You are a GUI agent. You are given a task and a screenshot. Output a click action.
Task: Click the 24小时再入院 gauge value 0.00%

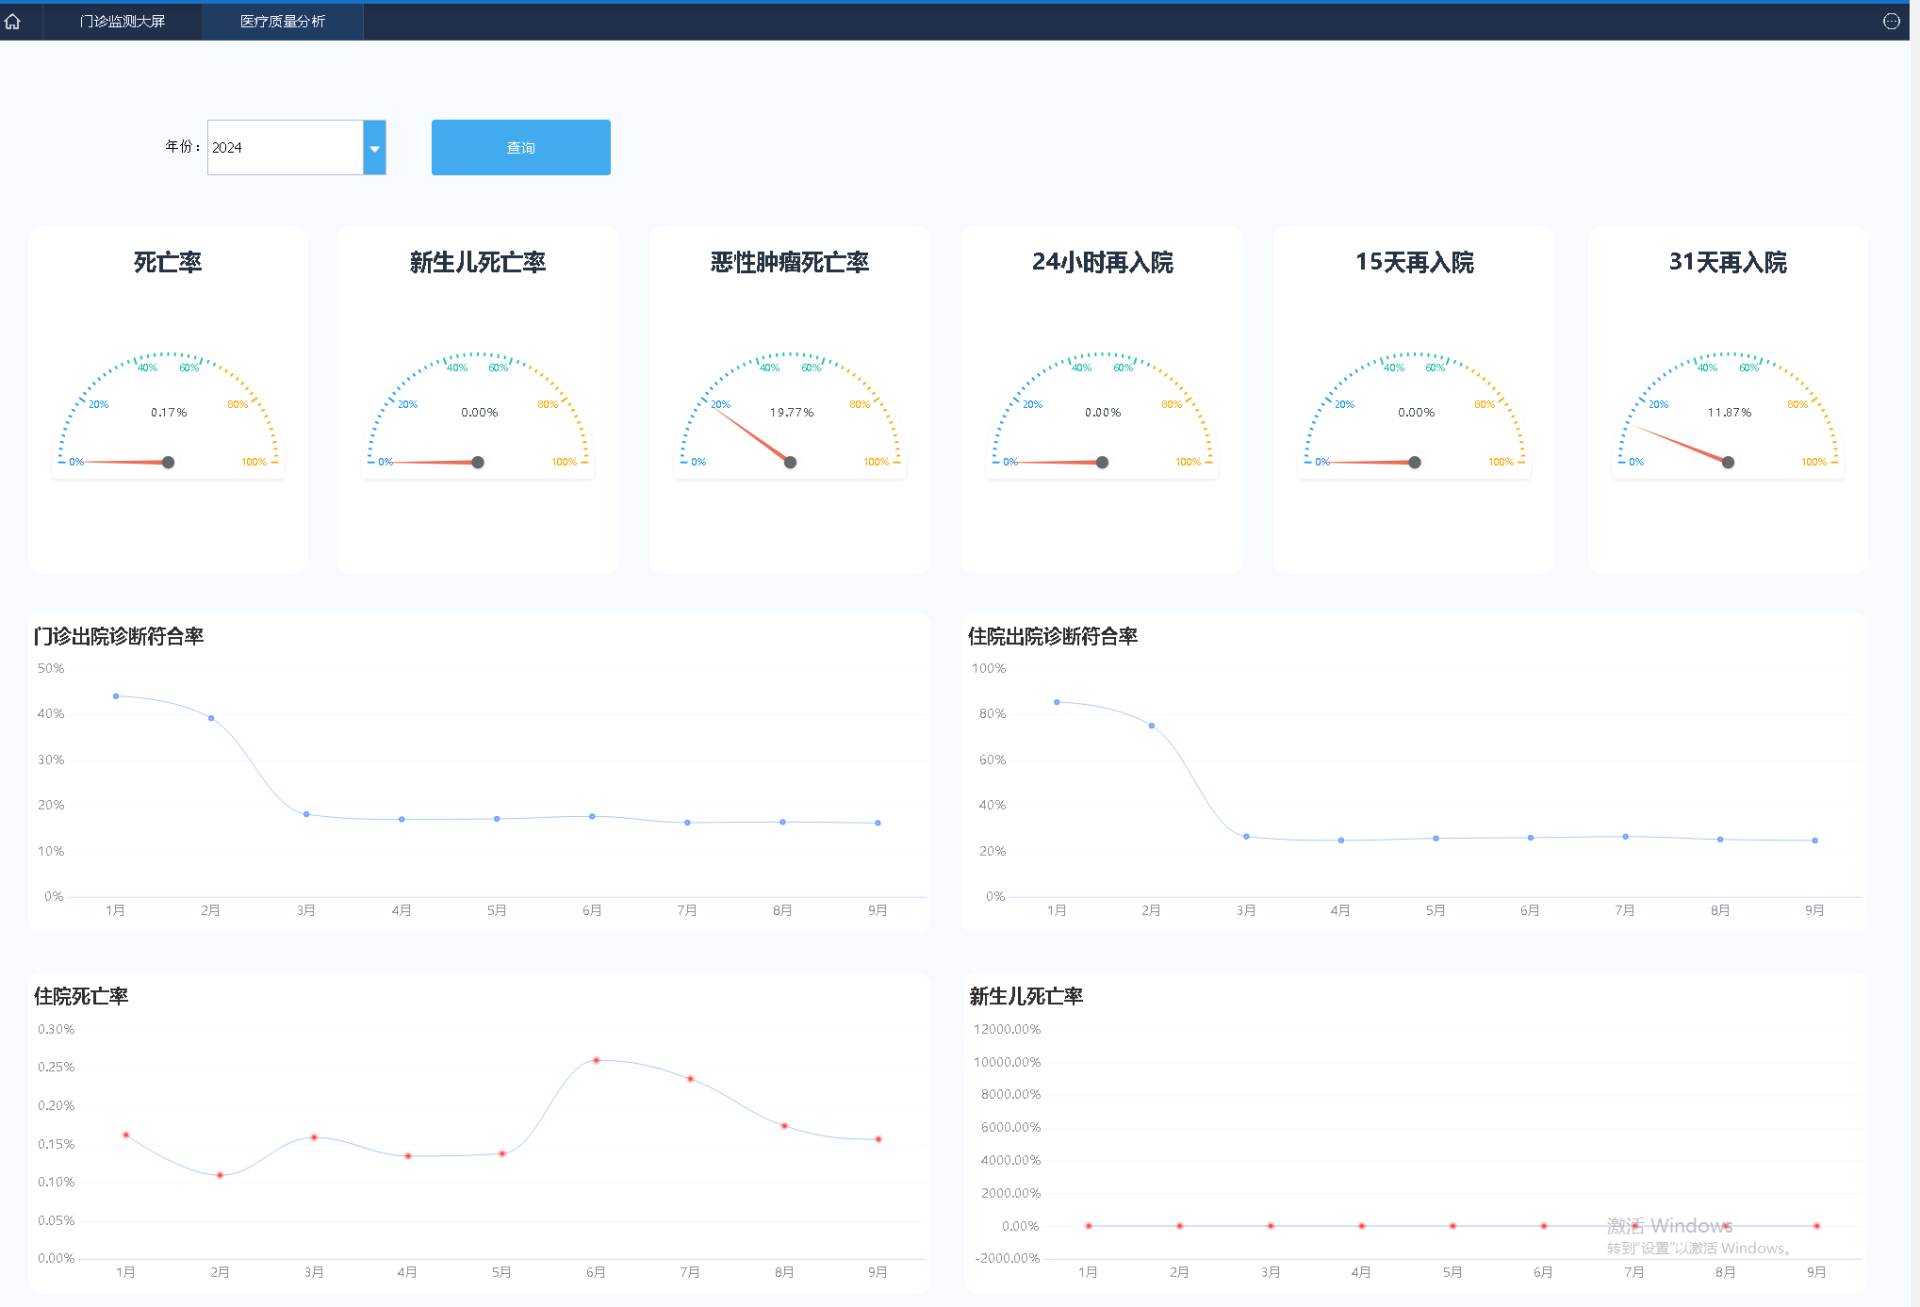(x=1102, y=412)
